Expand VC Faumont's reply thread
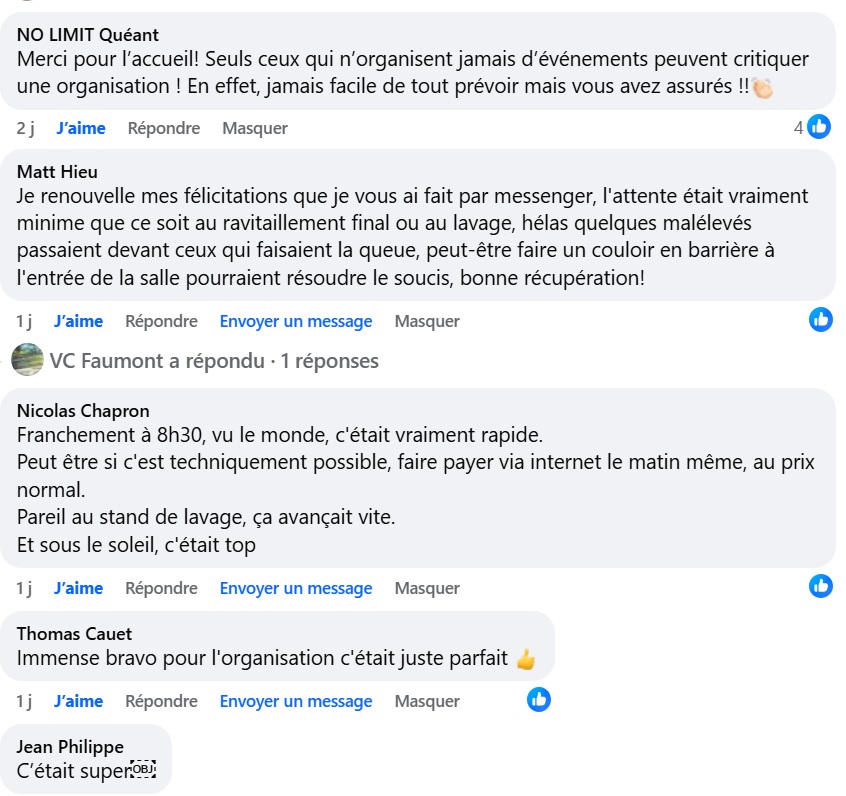Image resolution: width=846 pixels, height=796 pixels. [214, 361]
